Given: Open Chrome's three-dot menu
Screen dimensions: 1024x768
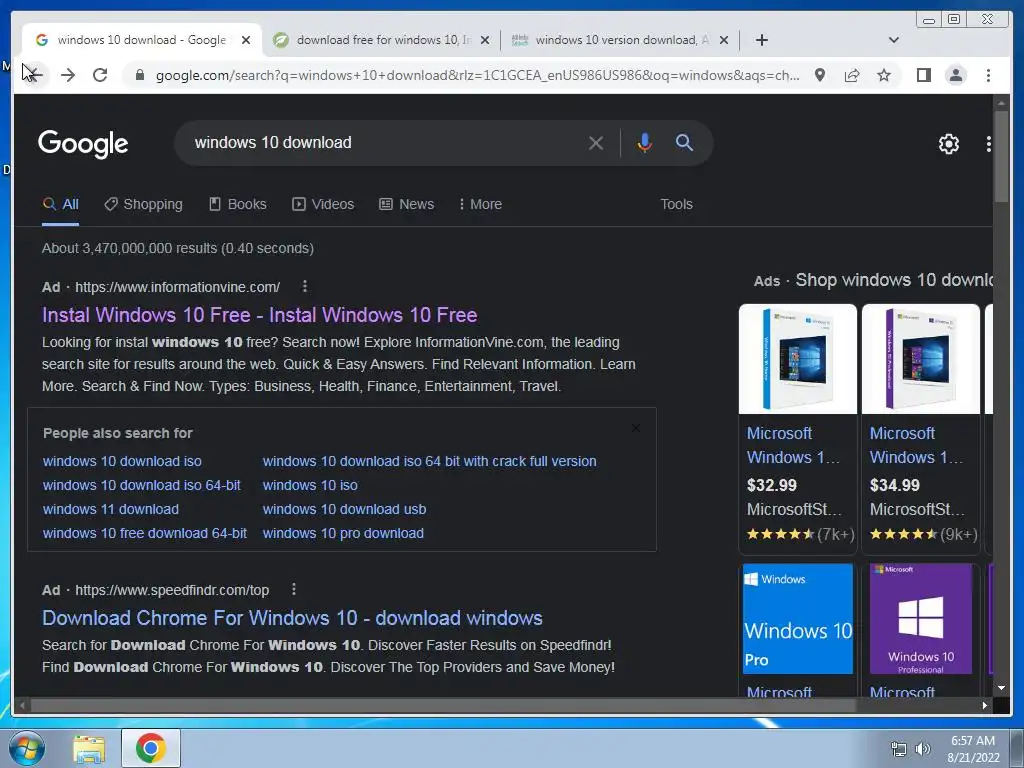Looking at the screenshot, I should pyautogui.click(x=988, y=75).
